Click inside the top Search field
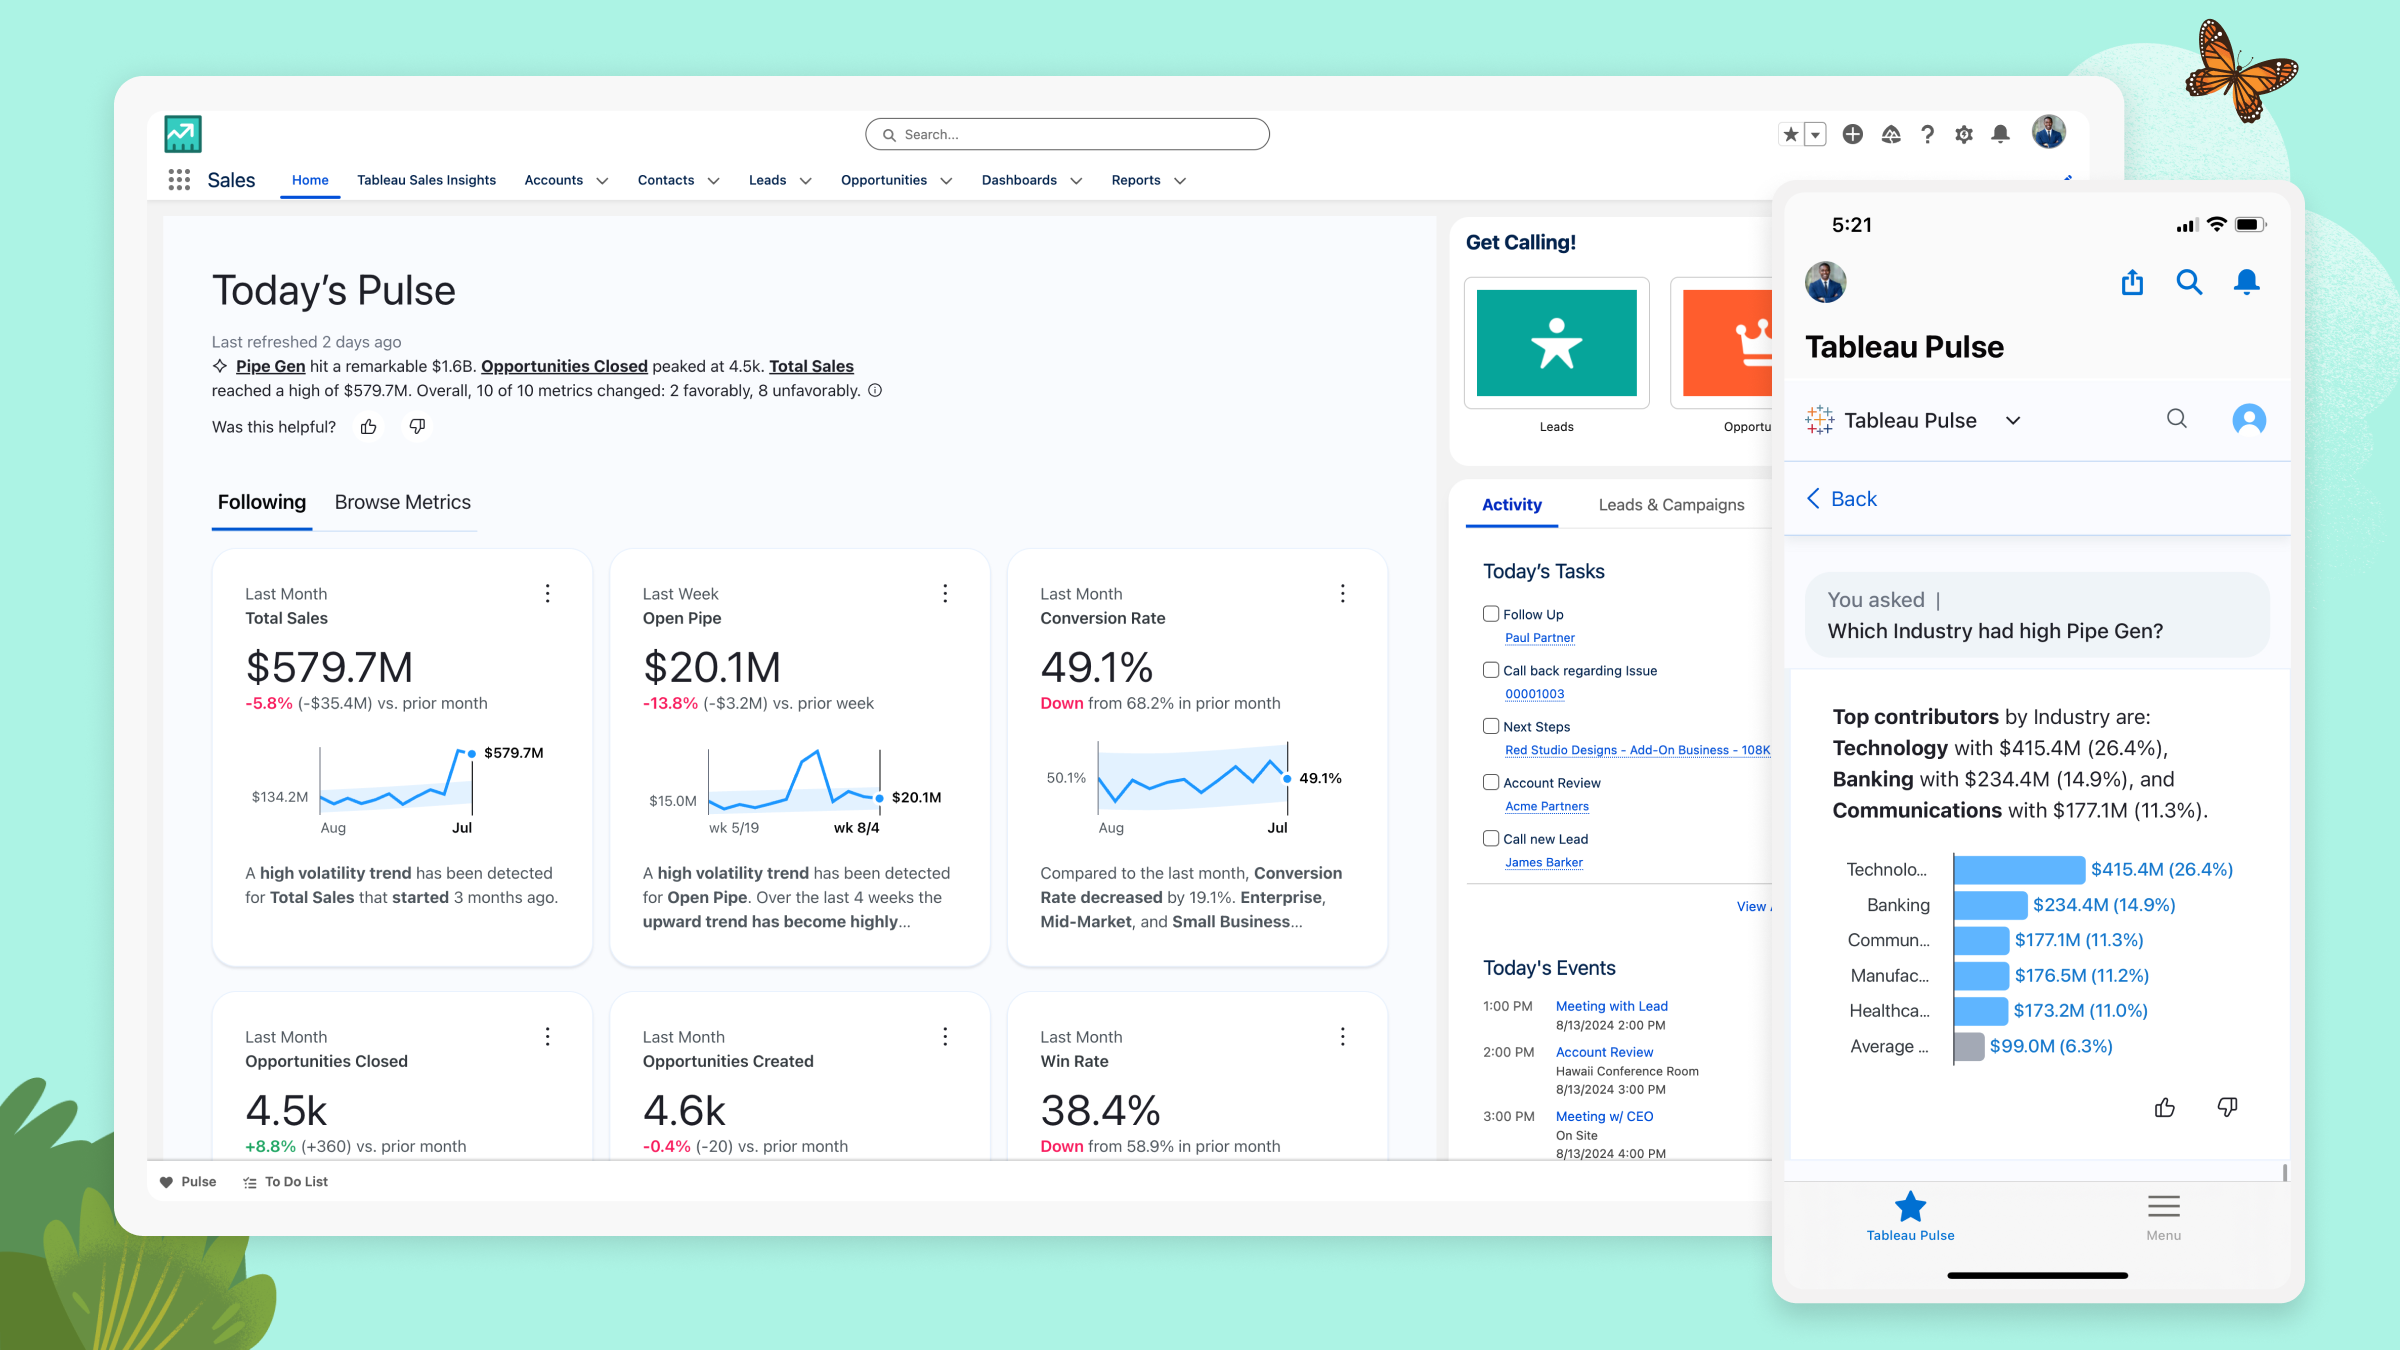Screen dimensions: 2400x1350 pos(1066,133)
